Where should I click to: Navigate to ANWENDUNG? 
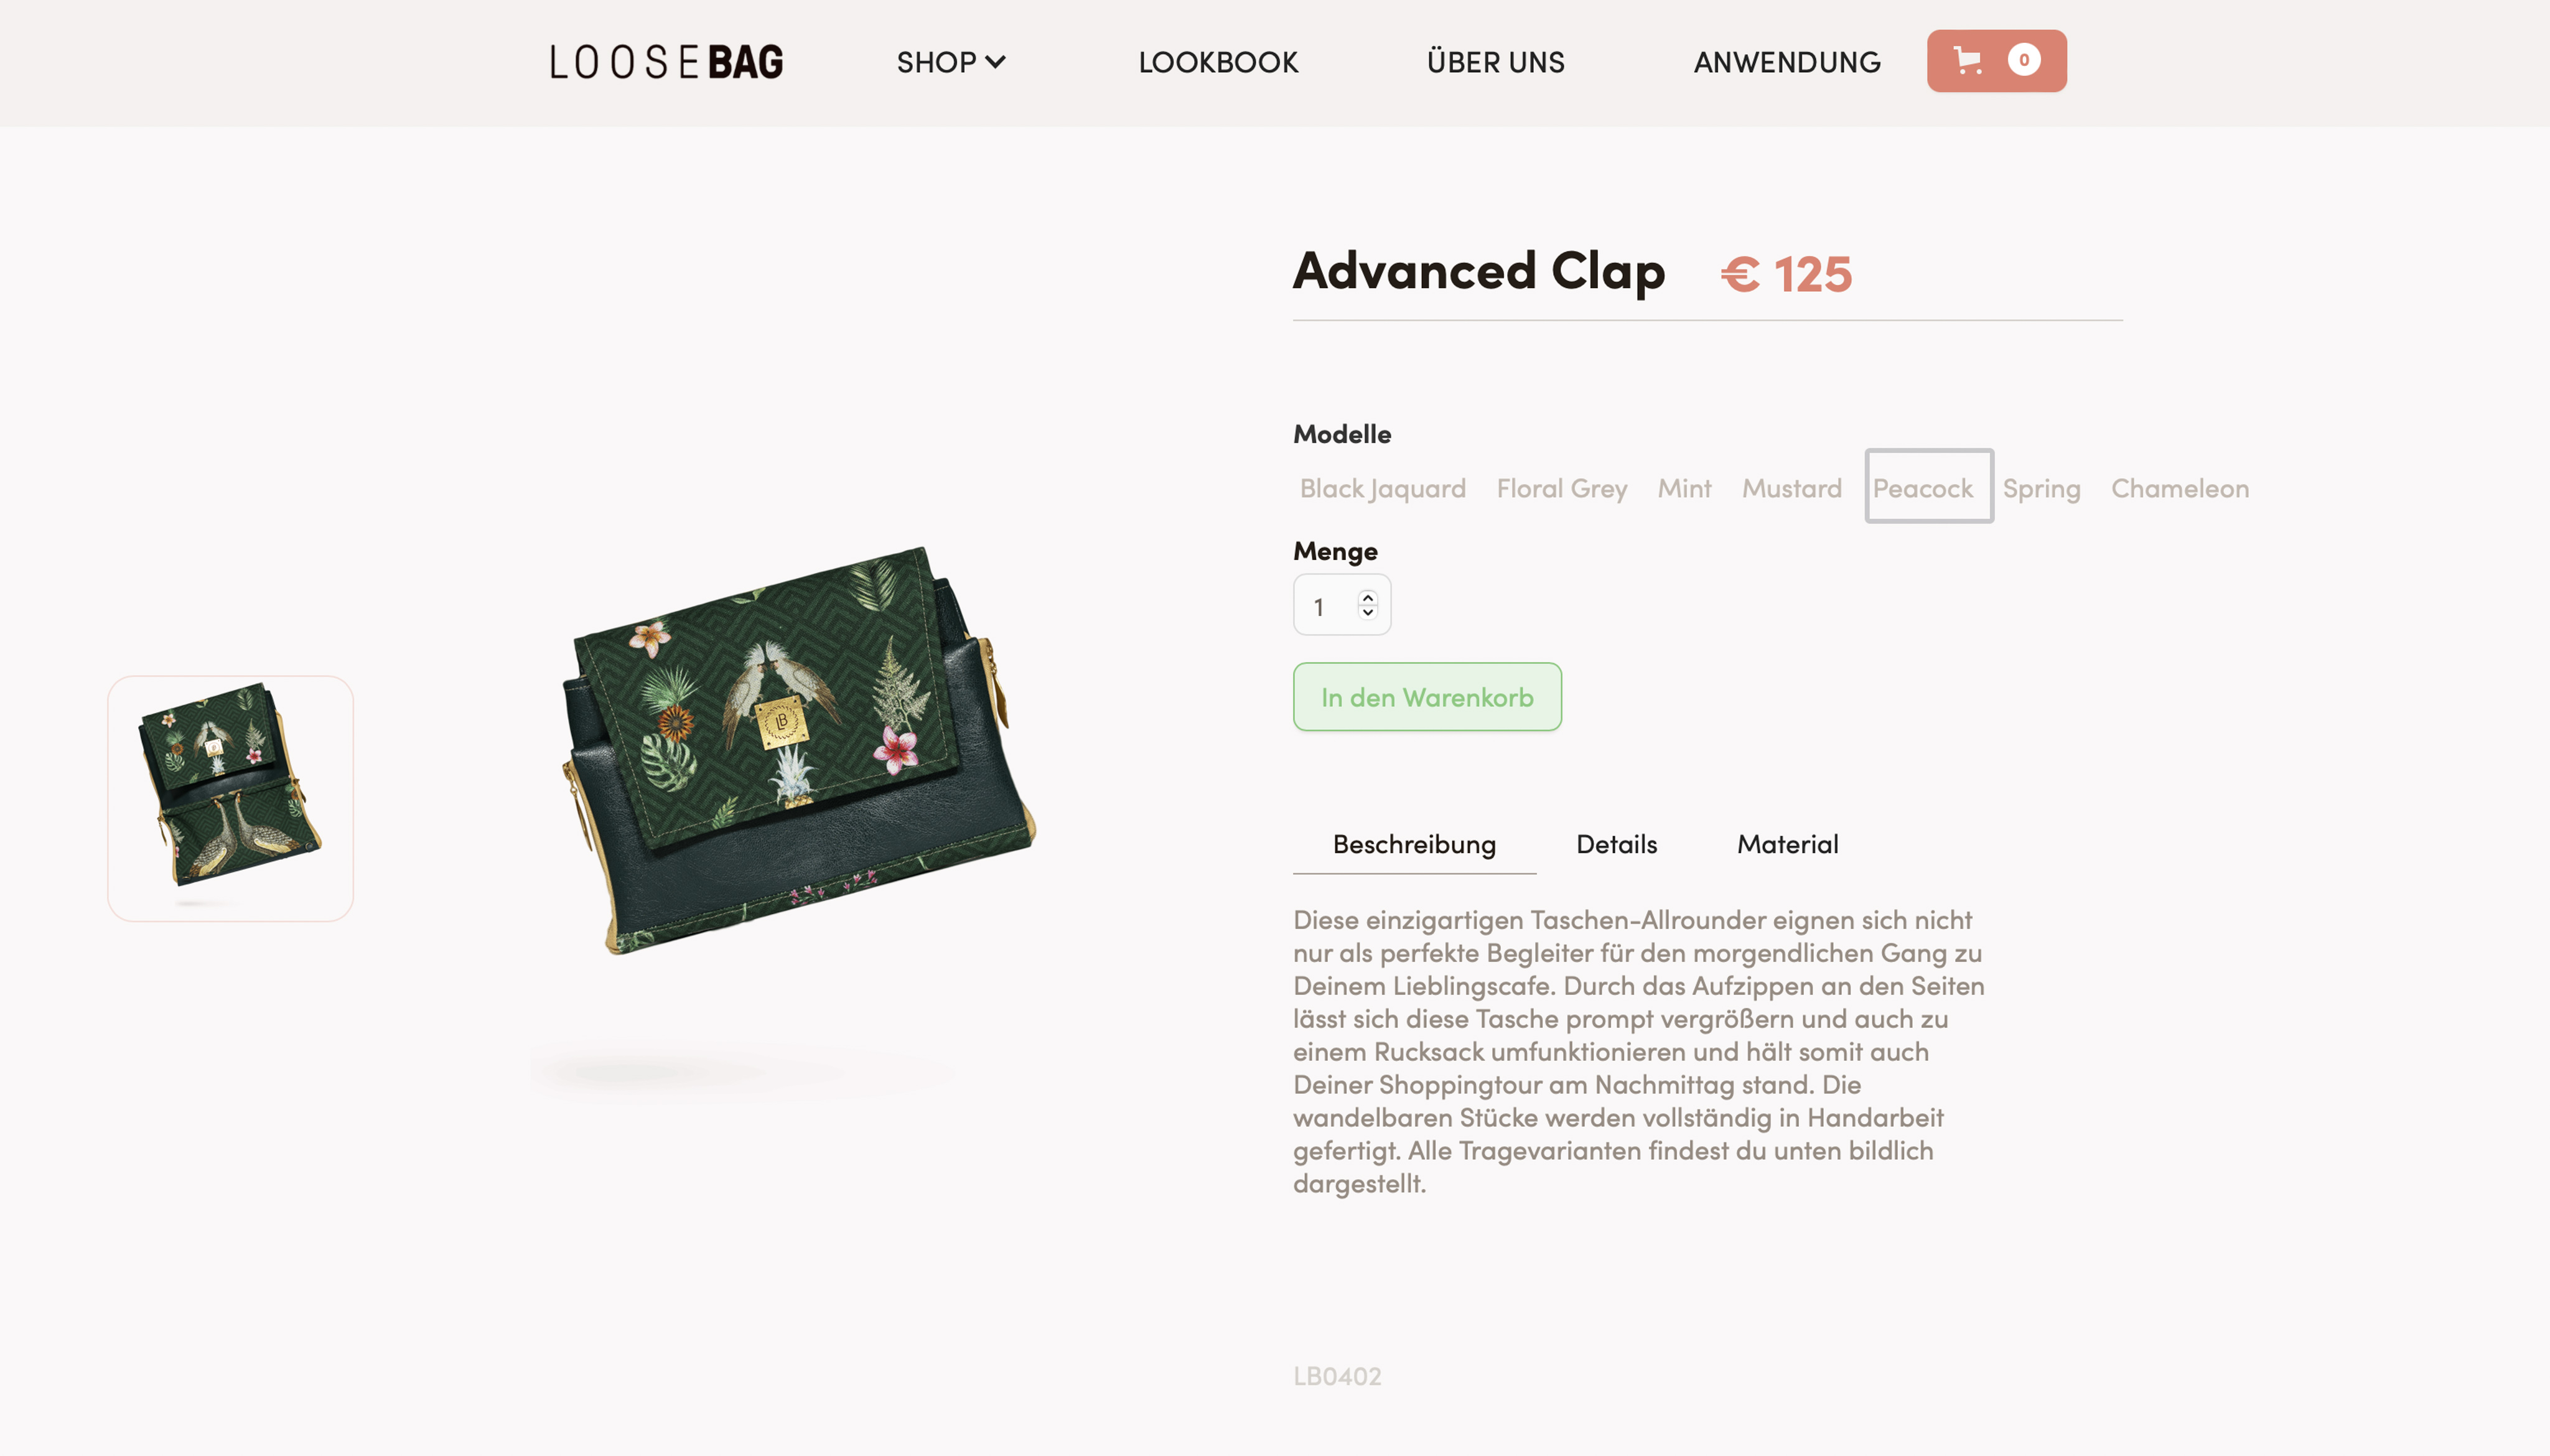coord(1786,62)
